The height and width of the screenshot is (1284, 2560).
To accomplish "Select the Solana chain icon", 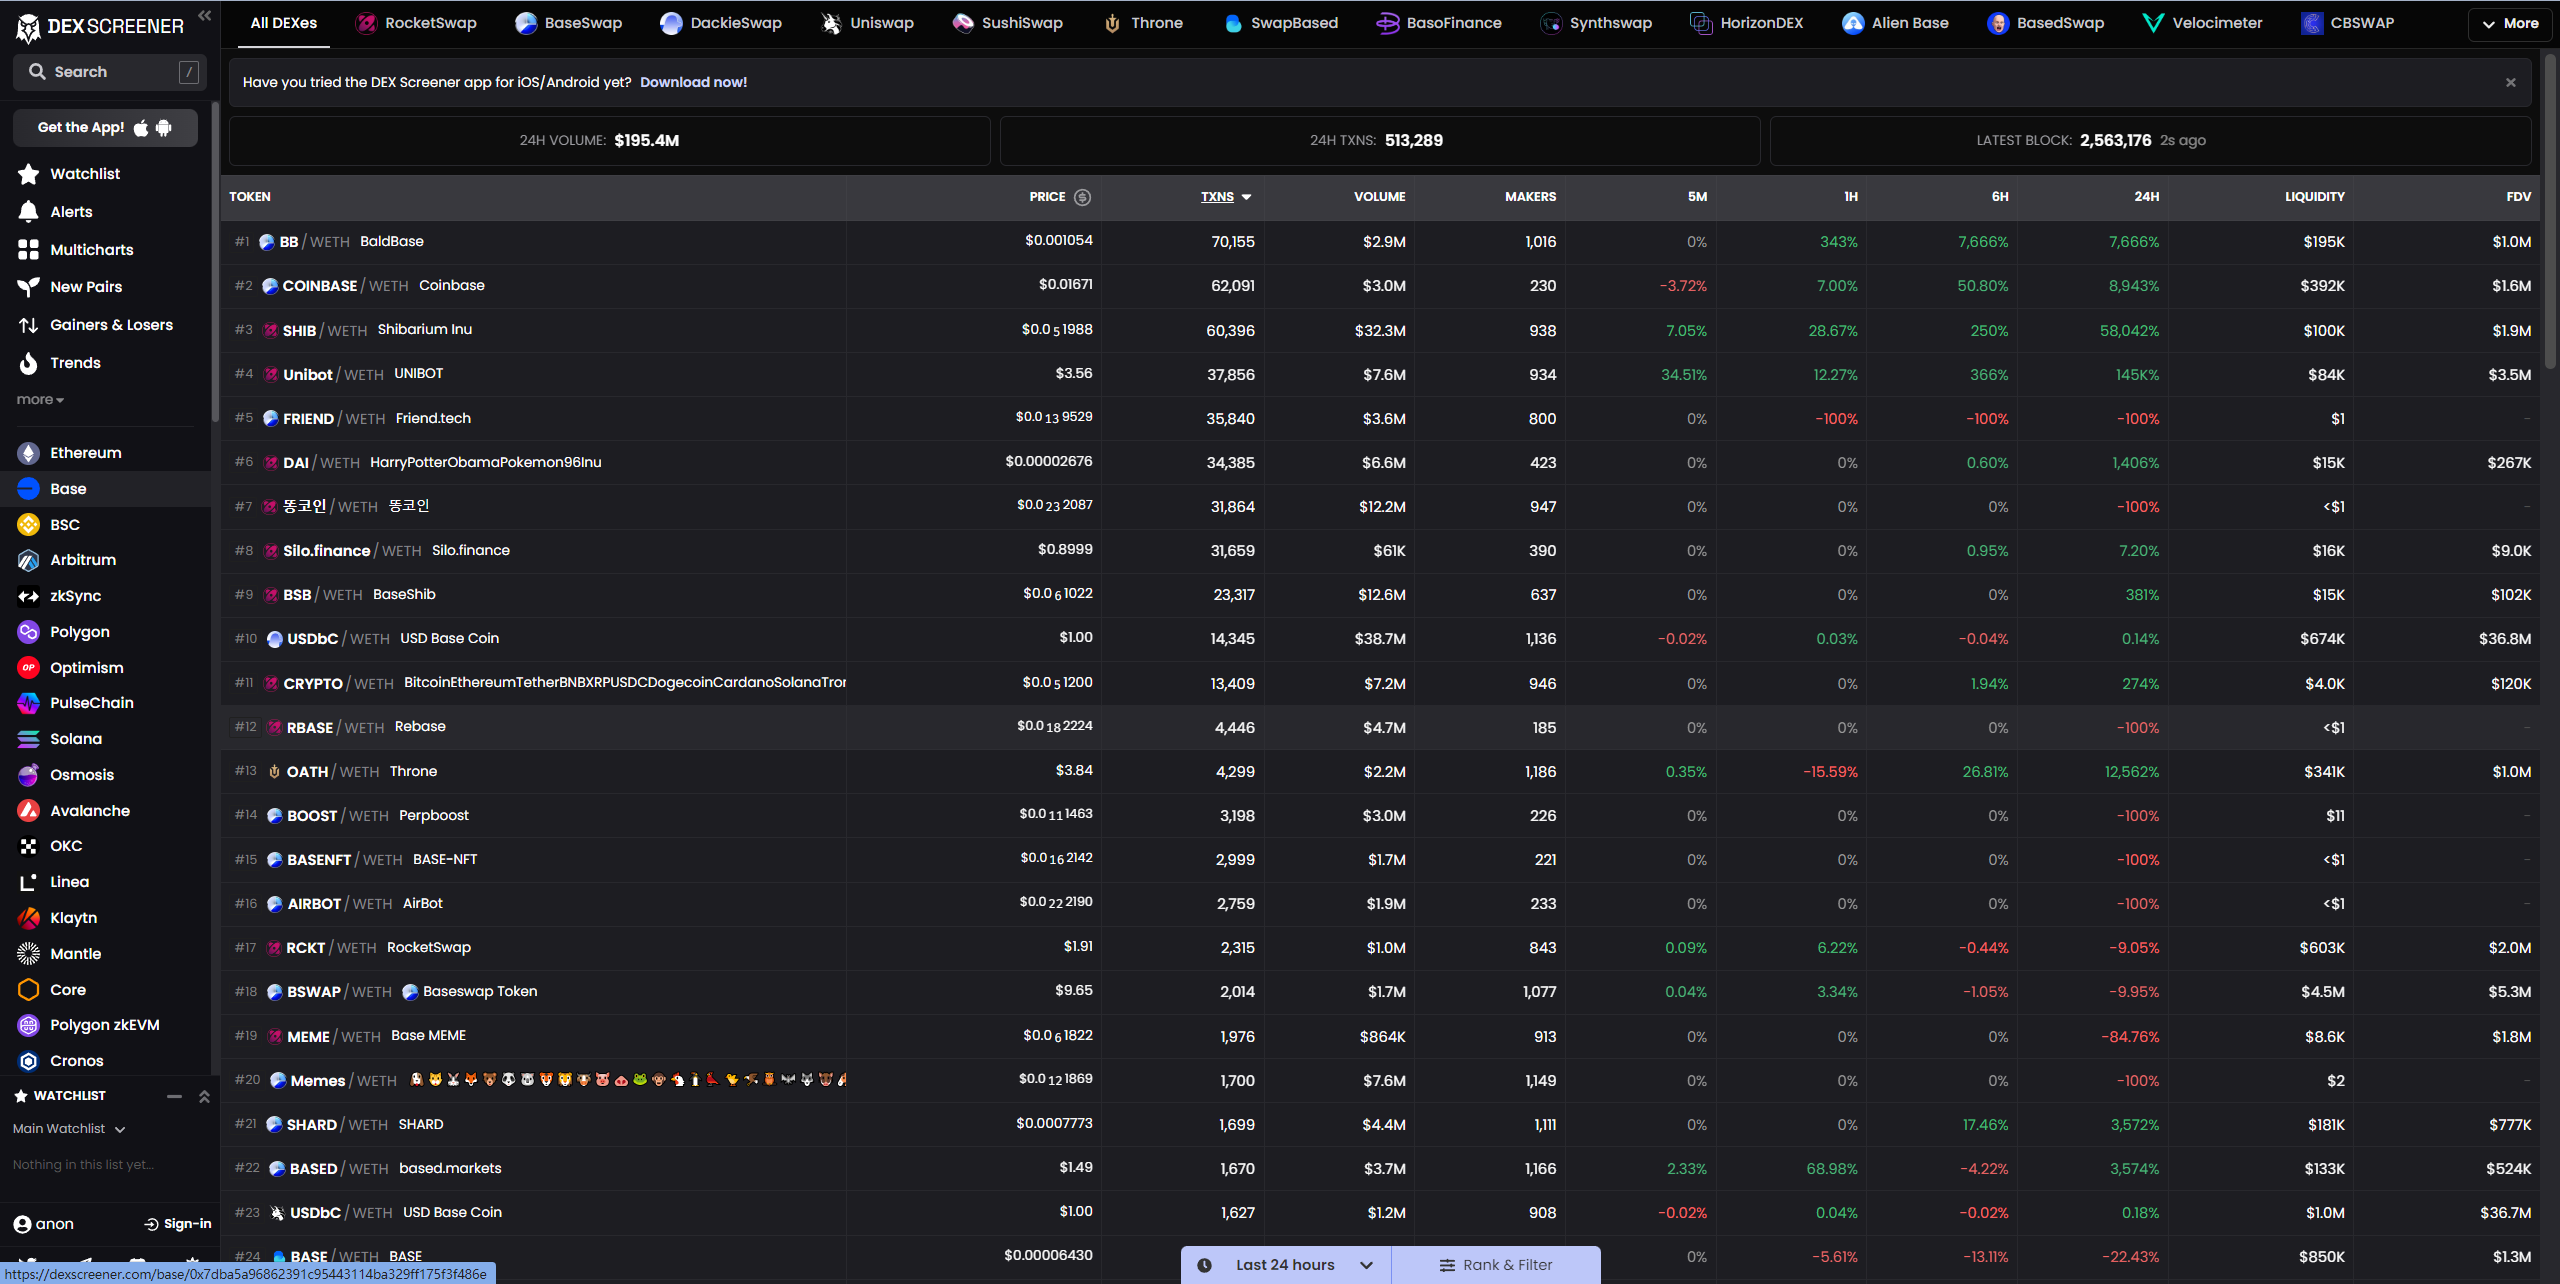I will [29, 739].
